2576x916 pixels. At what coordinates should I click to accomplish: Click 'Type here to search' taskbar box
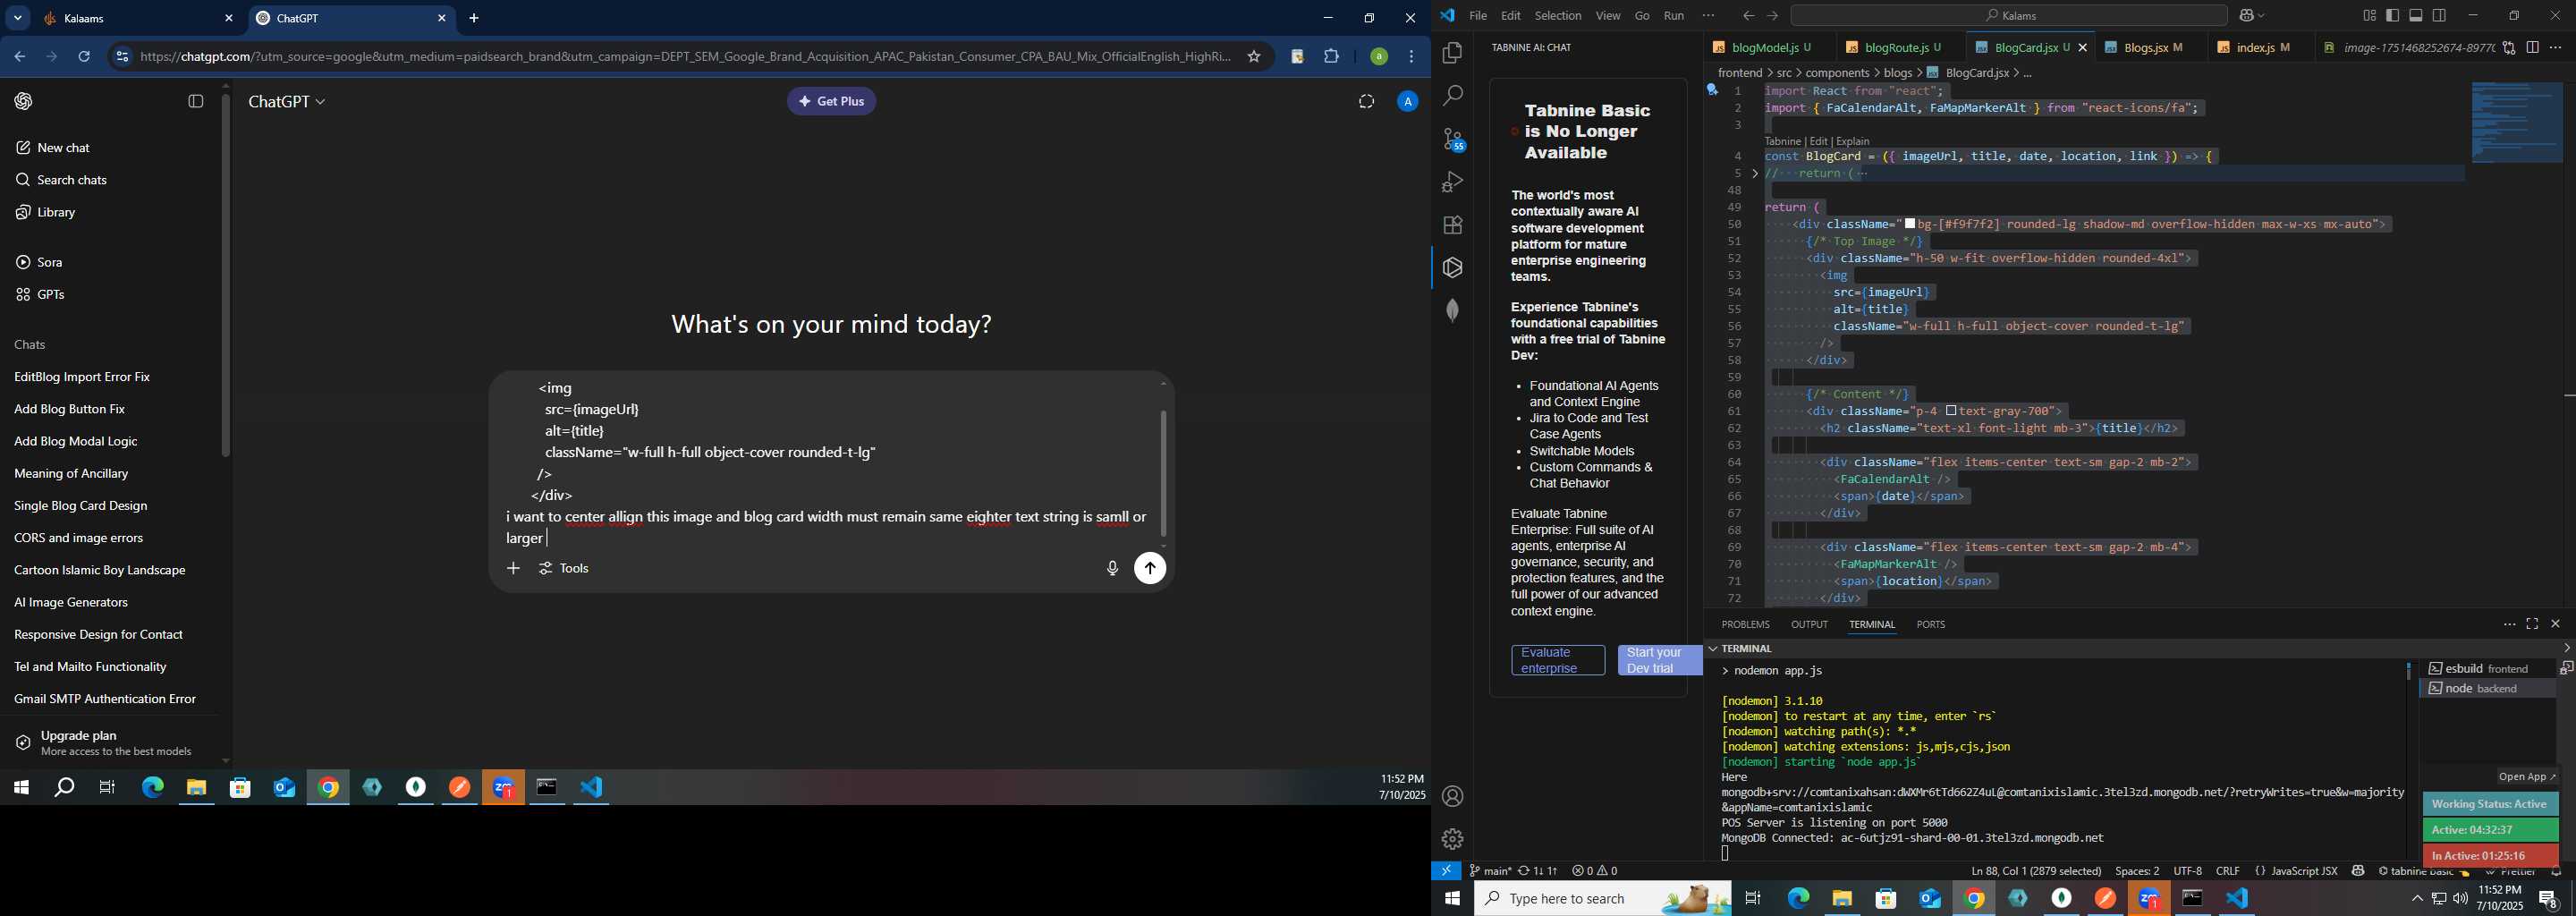click(x=1603, y=899)
